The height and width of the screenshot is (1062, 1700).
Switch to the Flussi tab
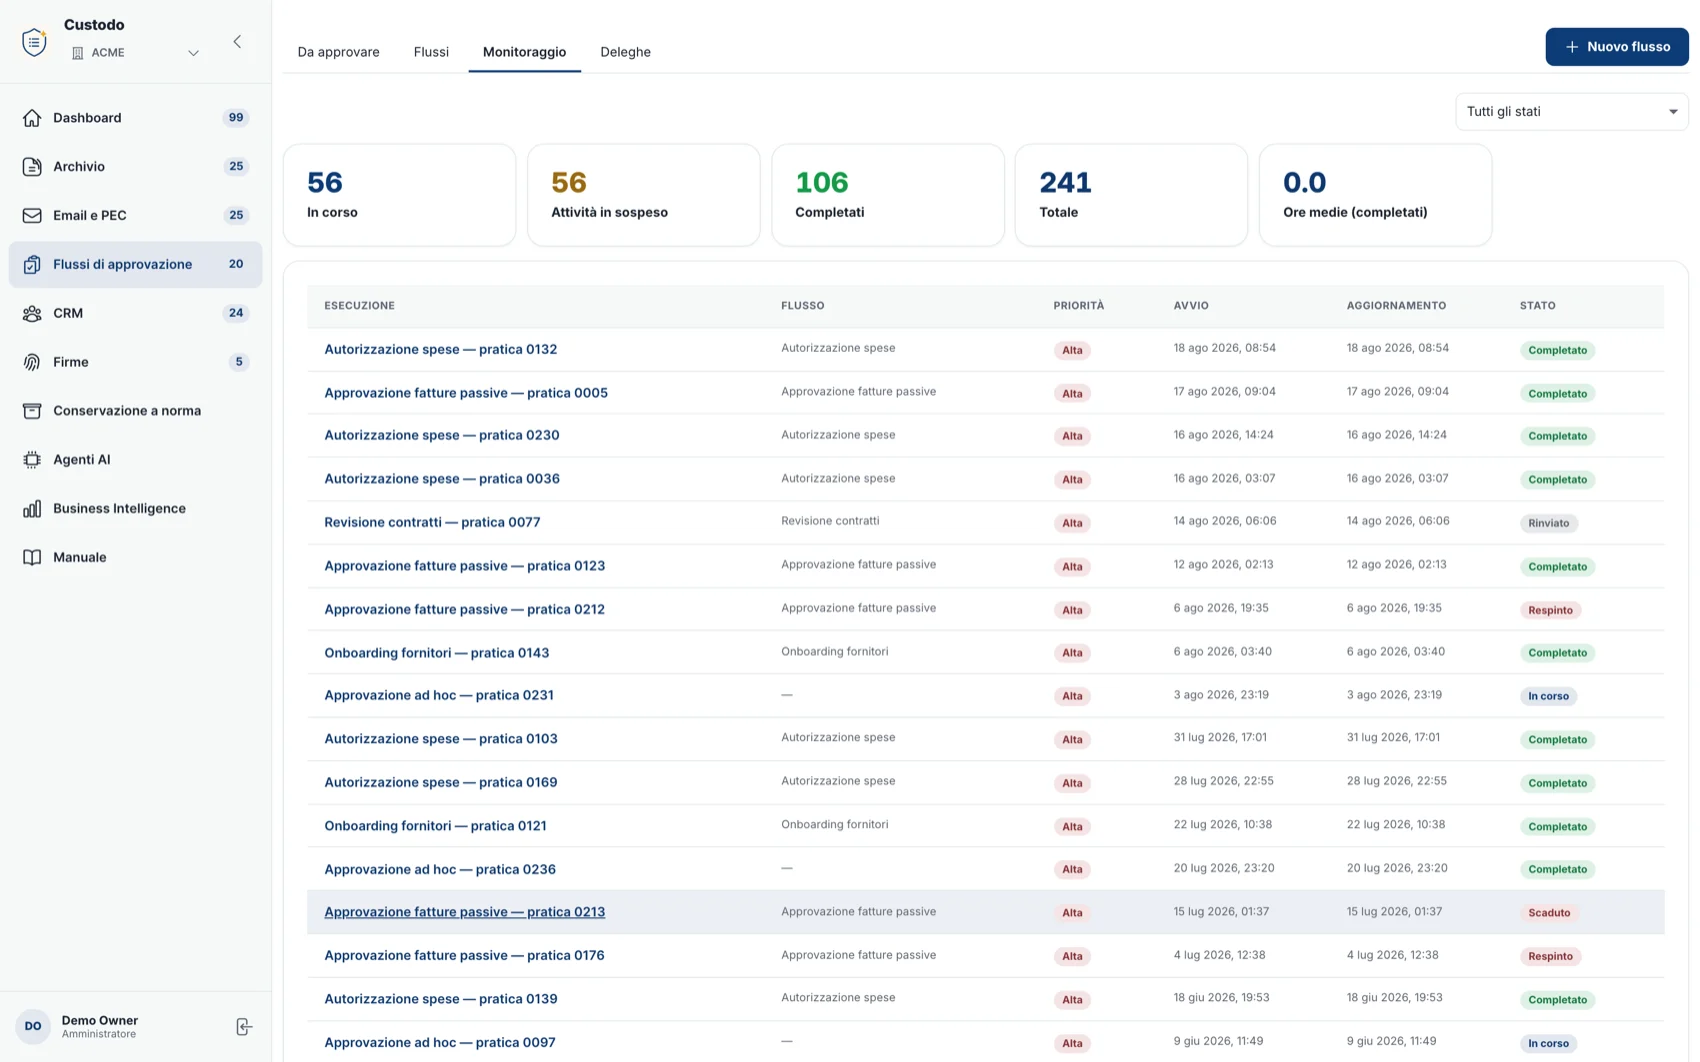(431, 52)
